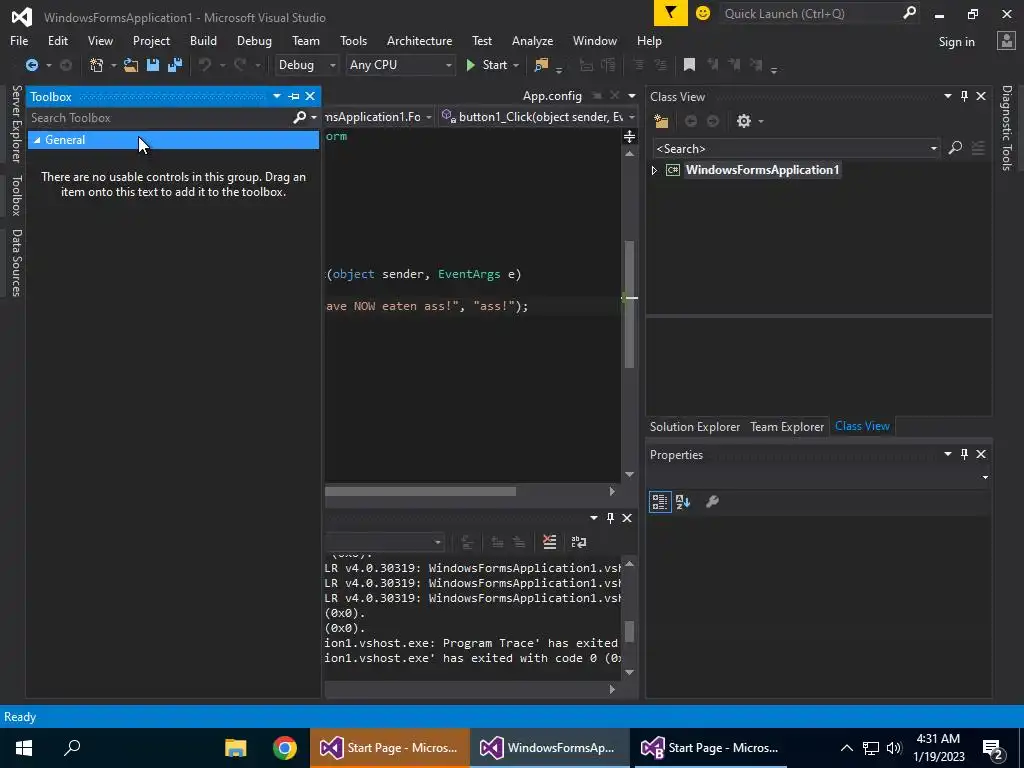Expand the WindowsFormsApplication1 node in Class View
This screenshot has height=768, width=1024.
654,170
